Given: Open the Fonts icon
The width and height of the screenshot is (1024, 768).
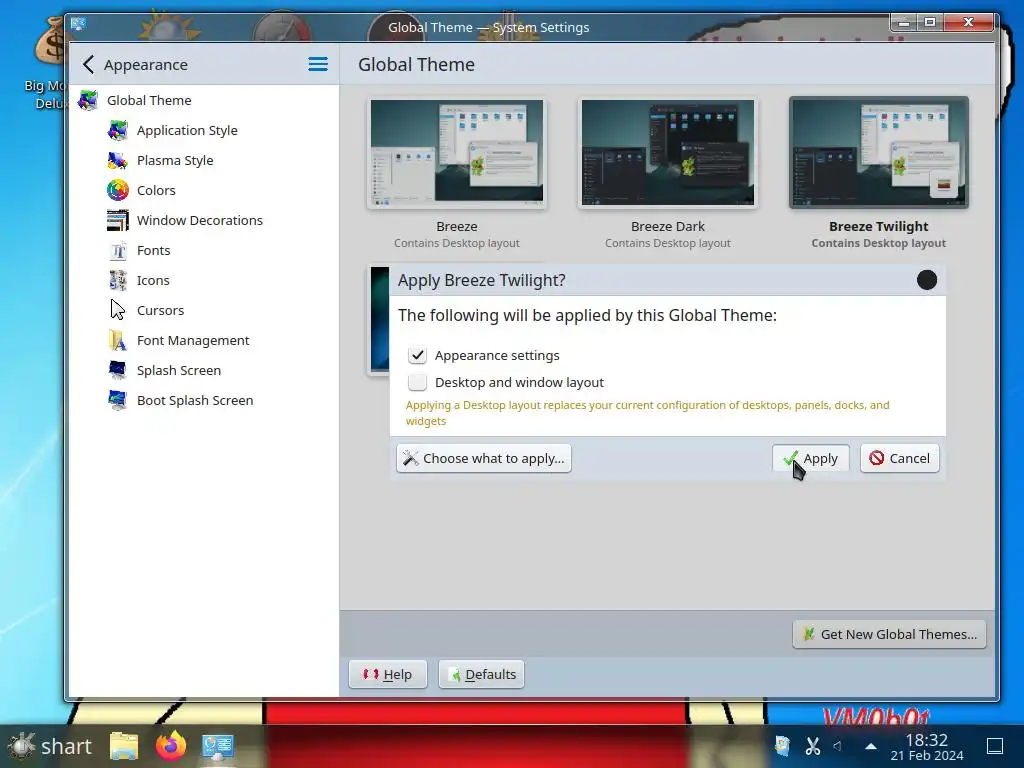Looking at the screenshot, I should click(118, 251).
